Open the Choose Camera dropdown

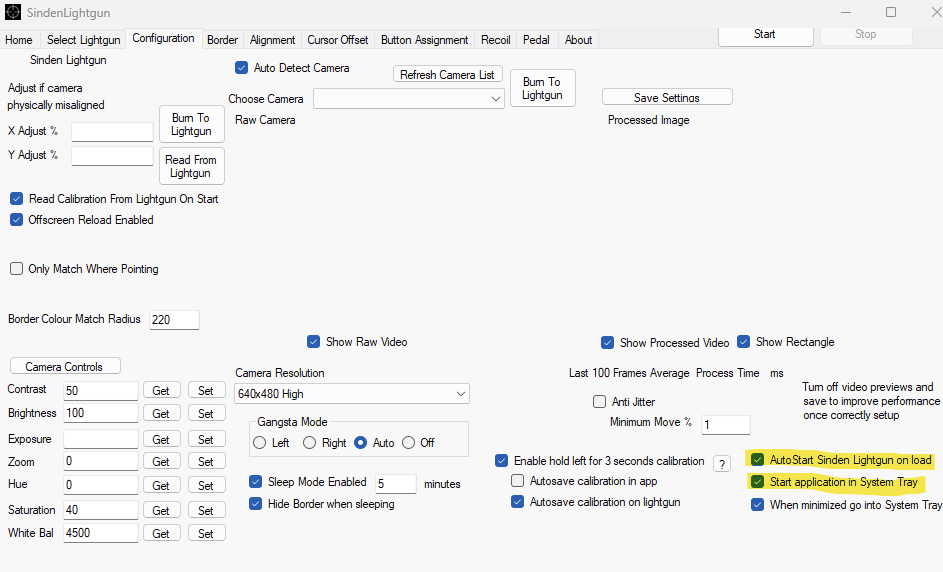tap(409, 99)
